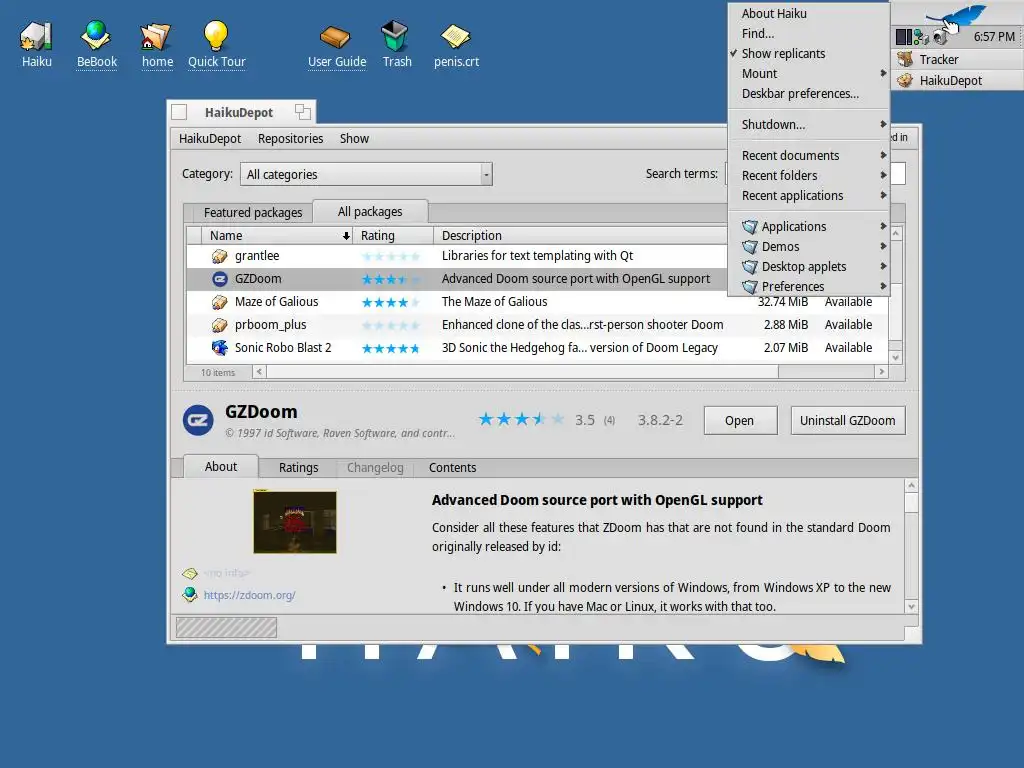Click the HaikuDepot icon in Deskbar
1024x768 pixels.
[905, 80]
